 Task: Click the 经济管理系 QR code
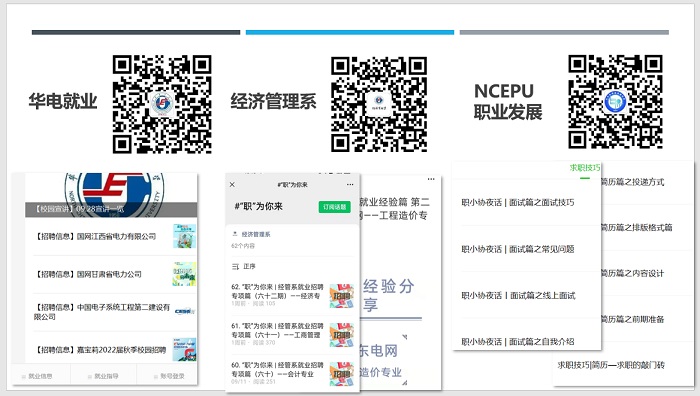coord(379,104)
